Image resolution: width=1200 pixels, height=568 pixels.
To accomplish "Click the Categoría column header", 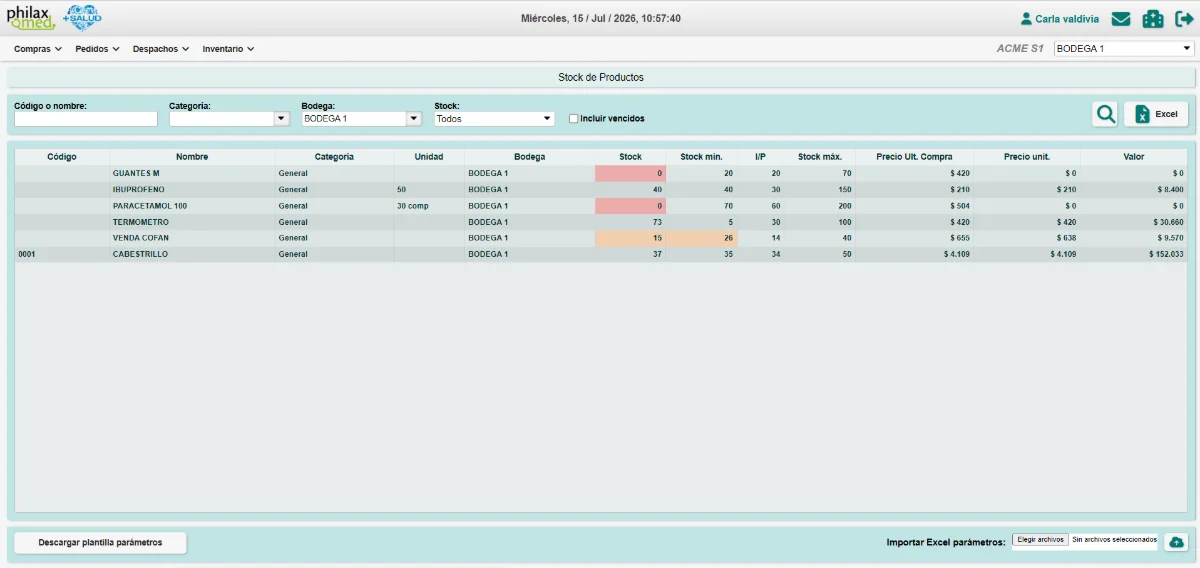I will click(x=334, y=157).
